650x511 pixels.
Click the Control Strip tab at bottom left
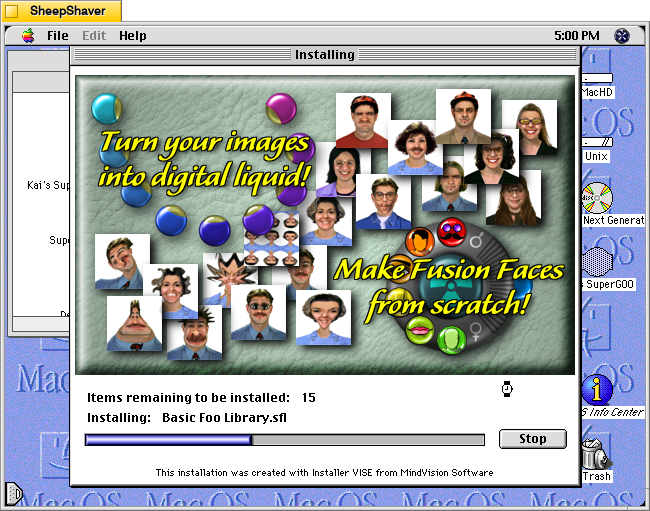(x=13, y=493)
